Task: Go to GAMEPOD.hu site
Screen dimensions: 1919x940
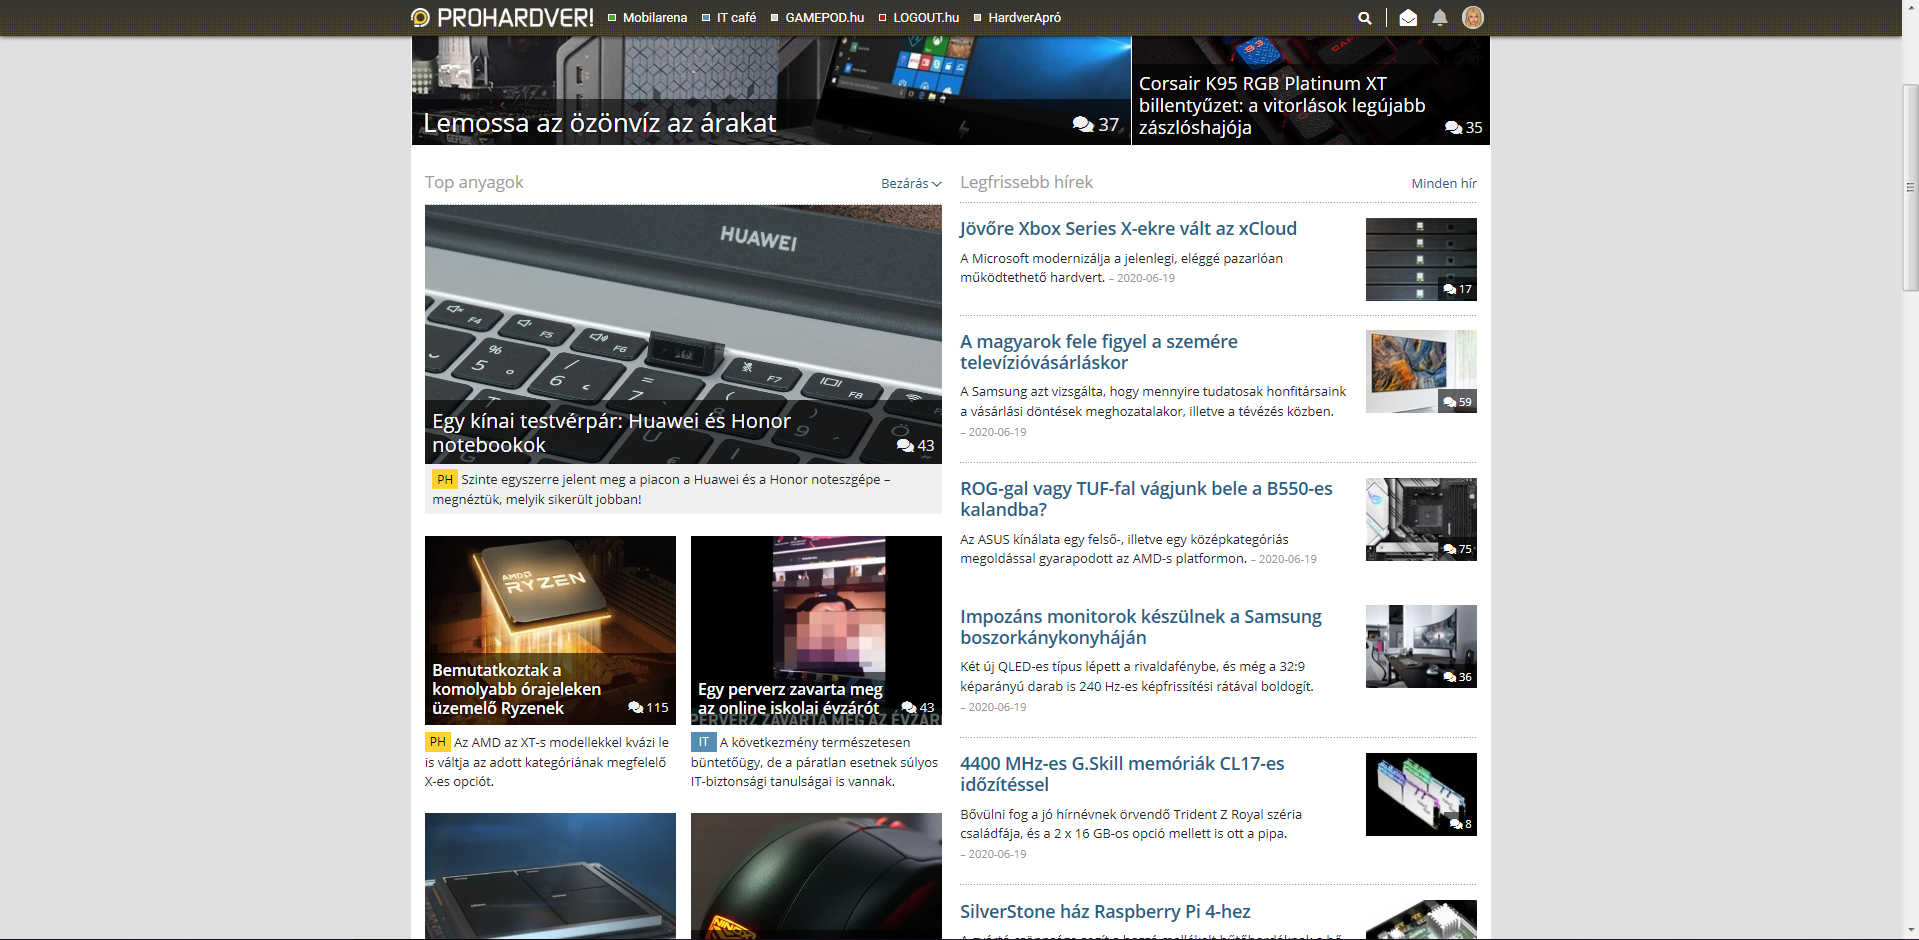Action: (x=817, y=18)
